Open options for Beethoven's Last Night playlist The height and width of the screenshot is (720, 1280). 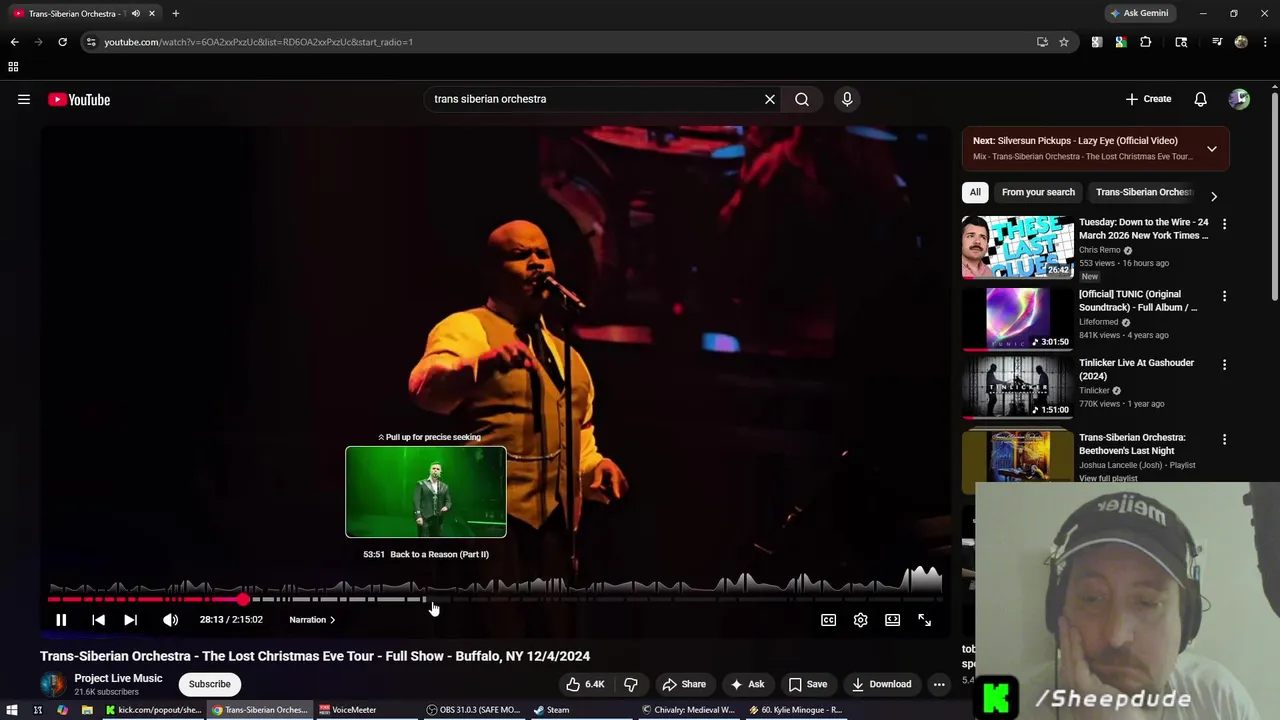(x=1224, y=439)
